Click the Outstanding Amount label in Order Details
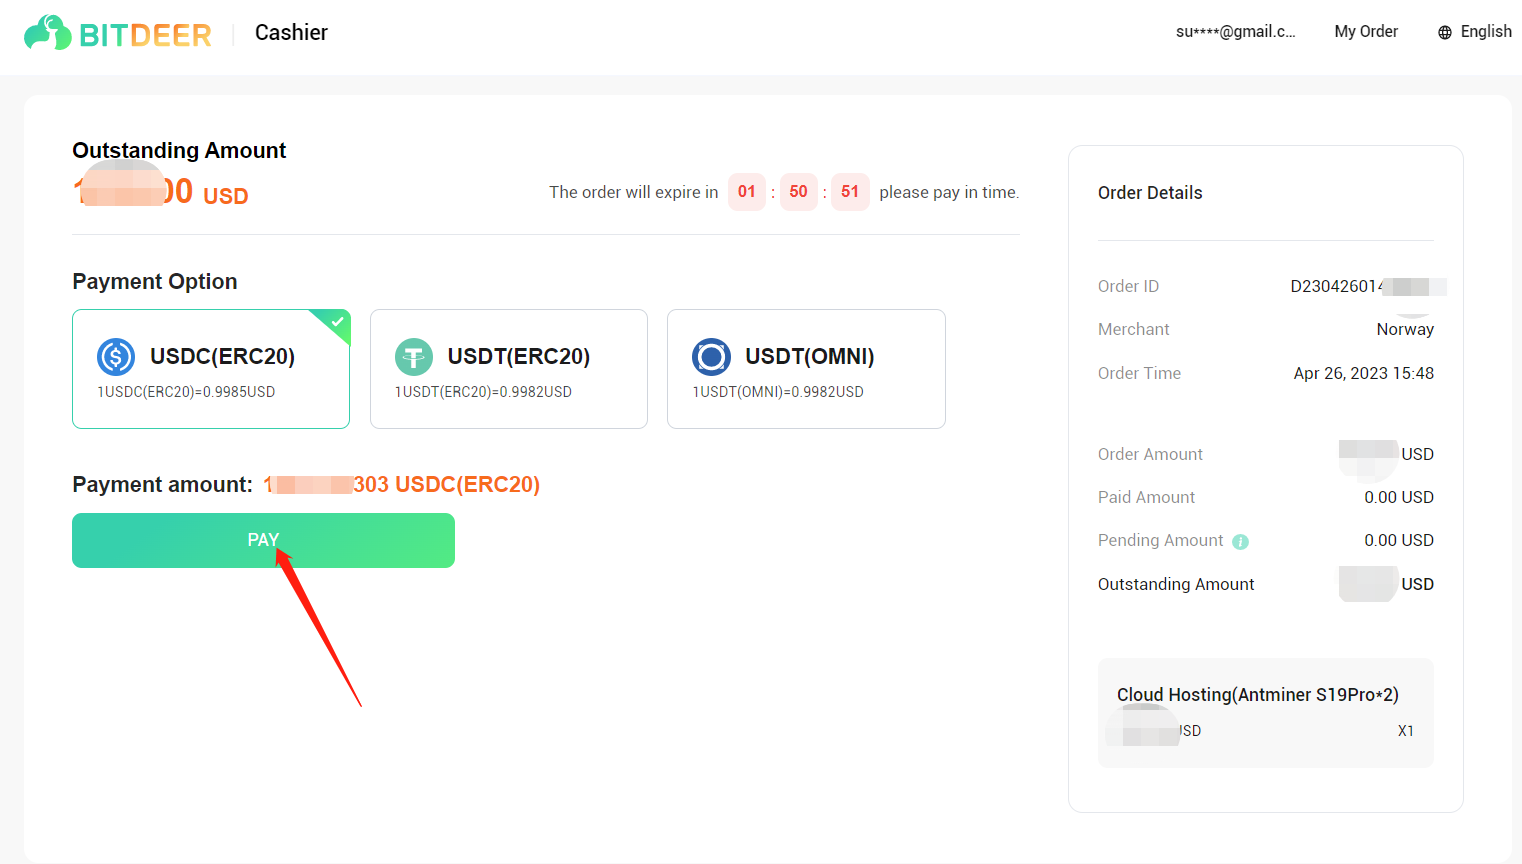1522x864 pixels. (1176, 585)
